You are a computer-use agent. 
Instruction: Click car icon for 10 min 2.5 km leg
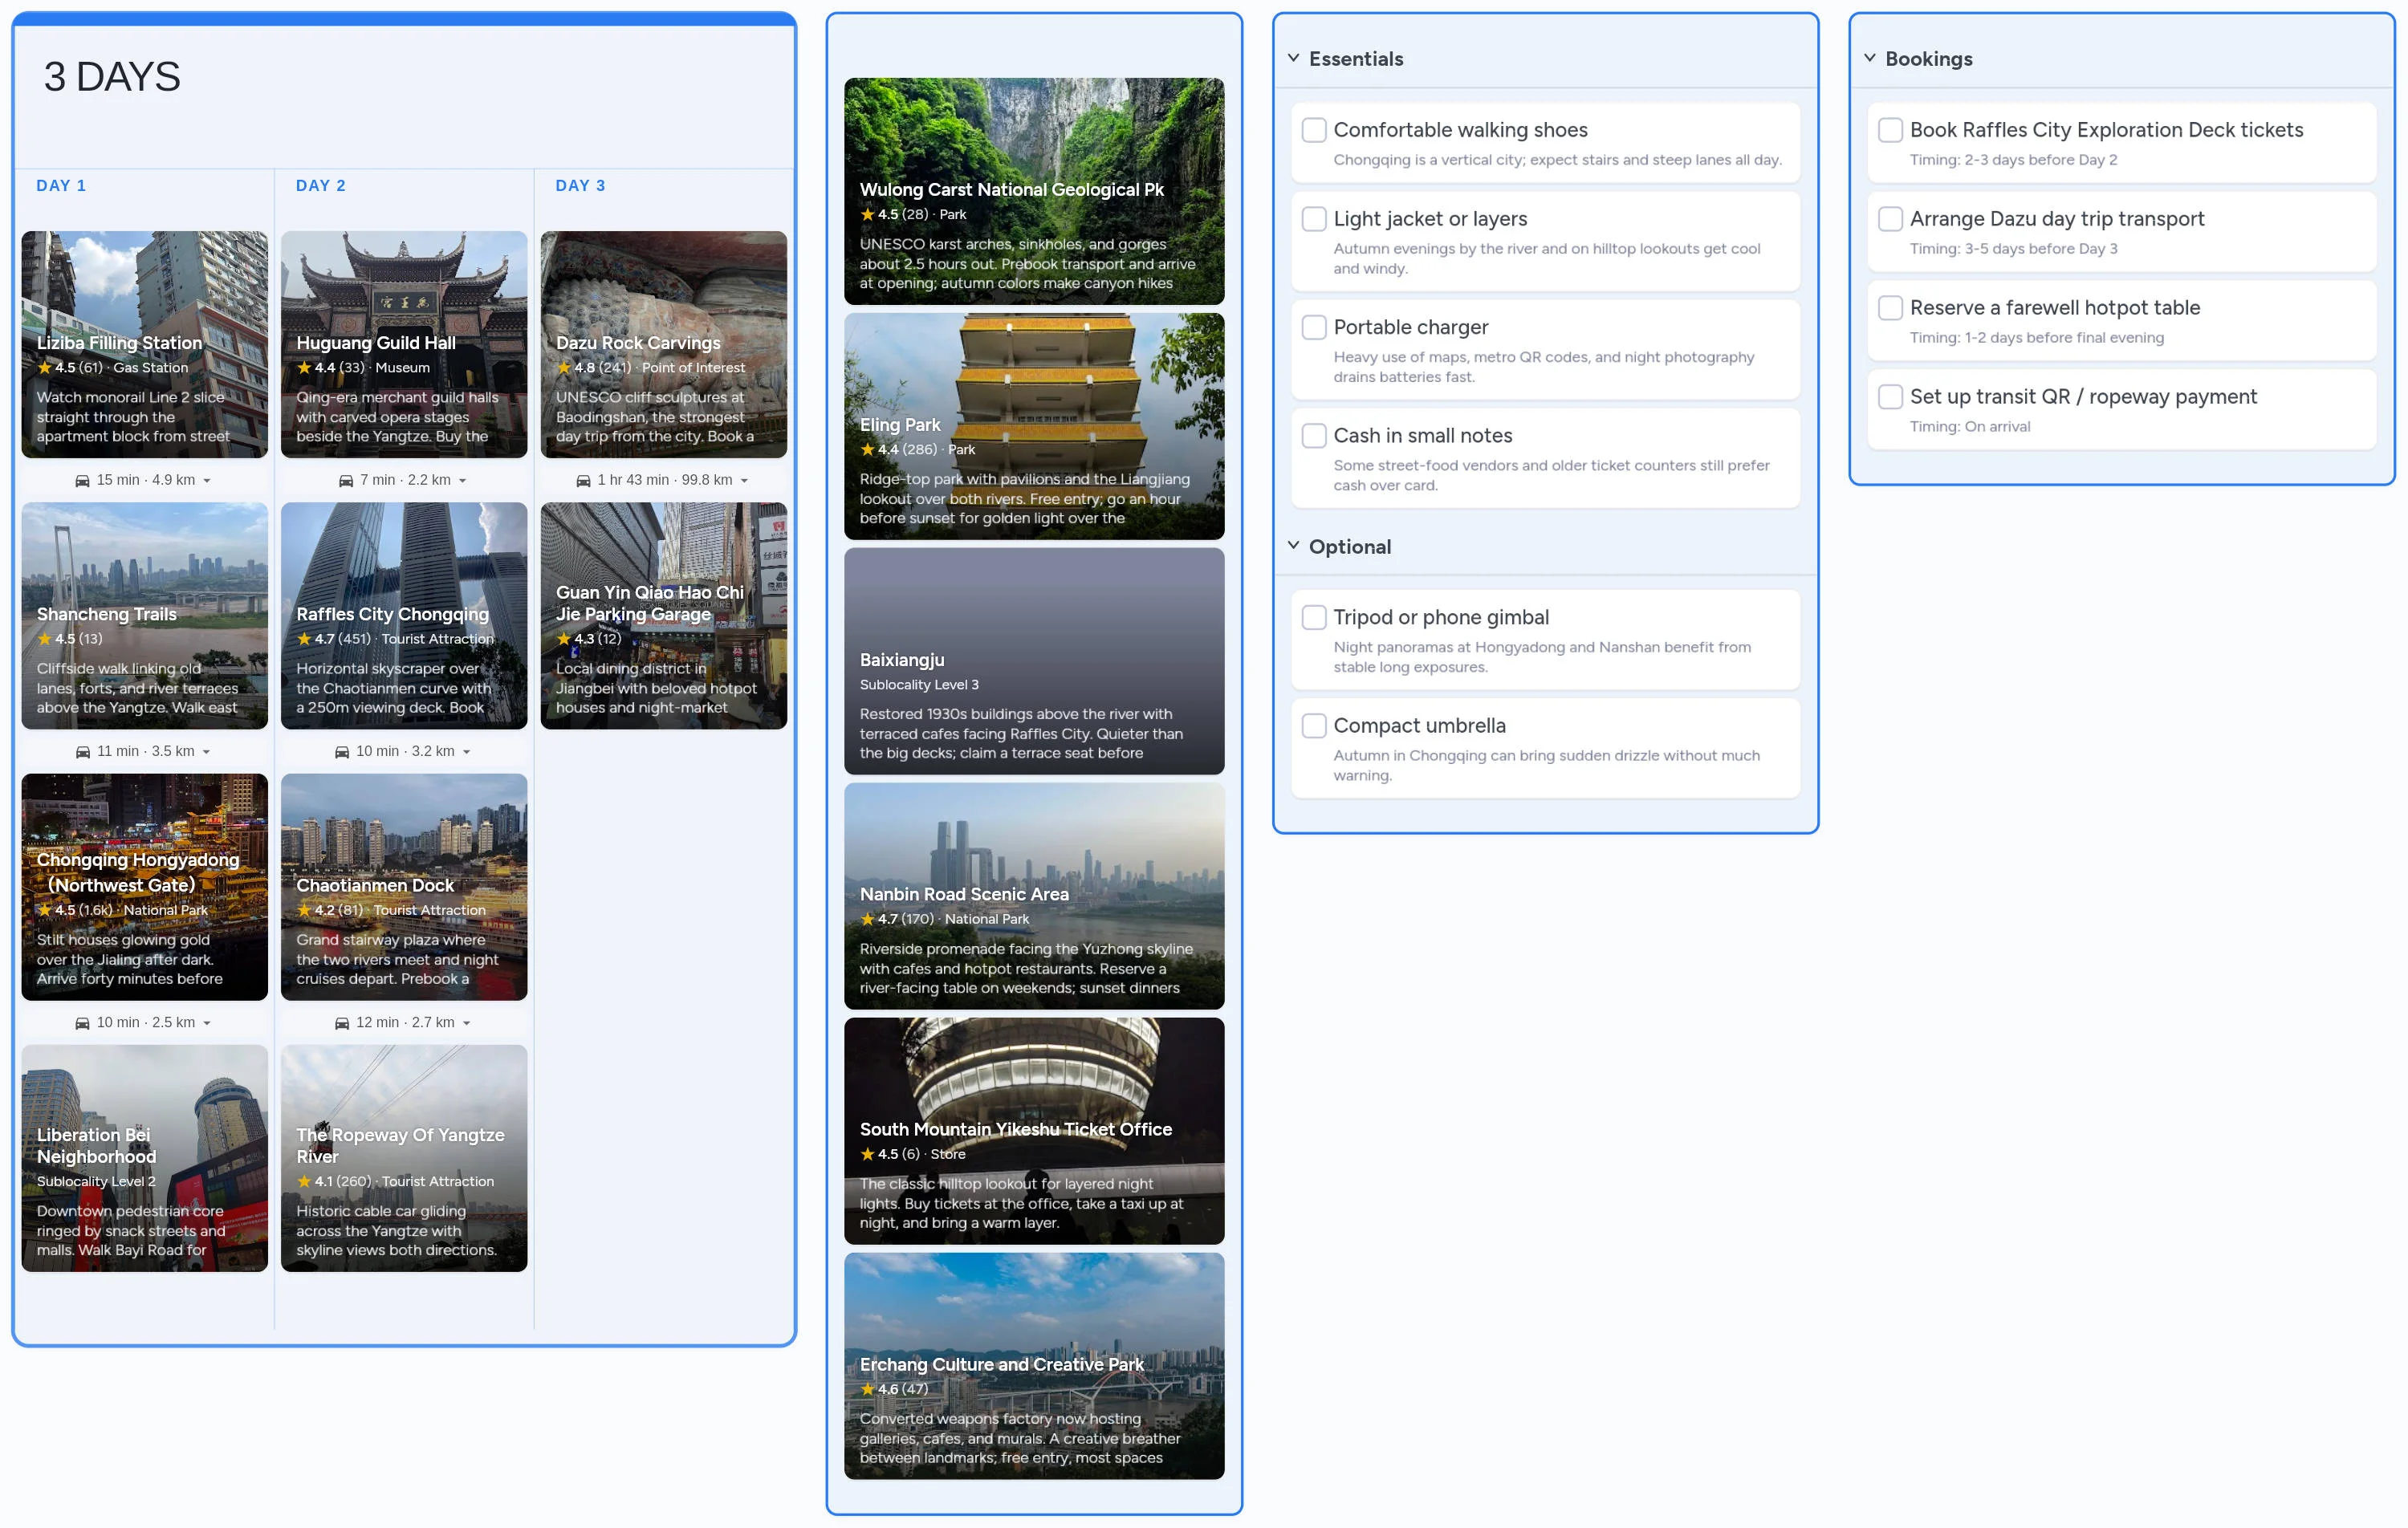83,1023
